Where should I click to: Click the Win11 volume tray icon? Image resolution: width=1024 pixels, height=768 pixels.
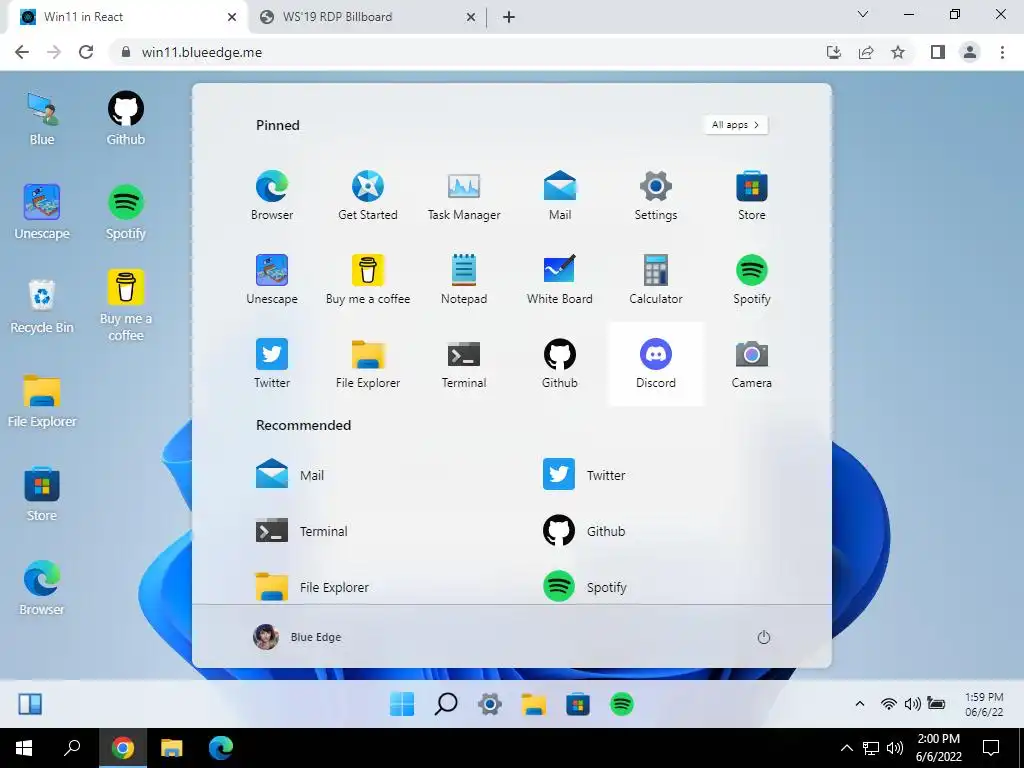(x=912, y=704)
